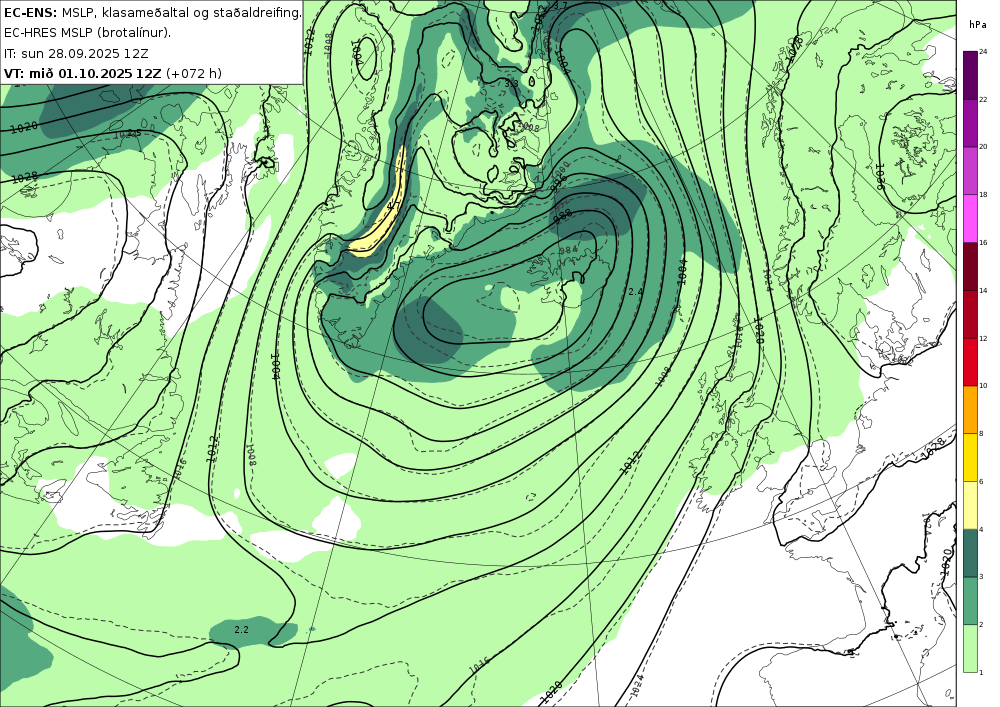Click the 'VT: mið 01.10.2025 12Z (+072 h)' valid time text

[113, 73]
